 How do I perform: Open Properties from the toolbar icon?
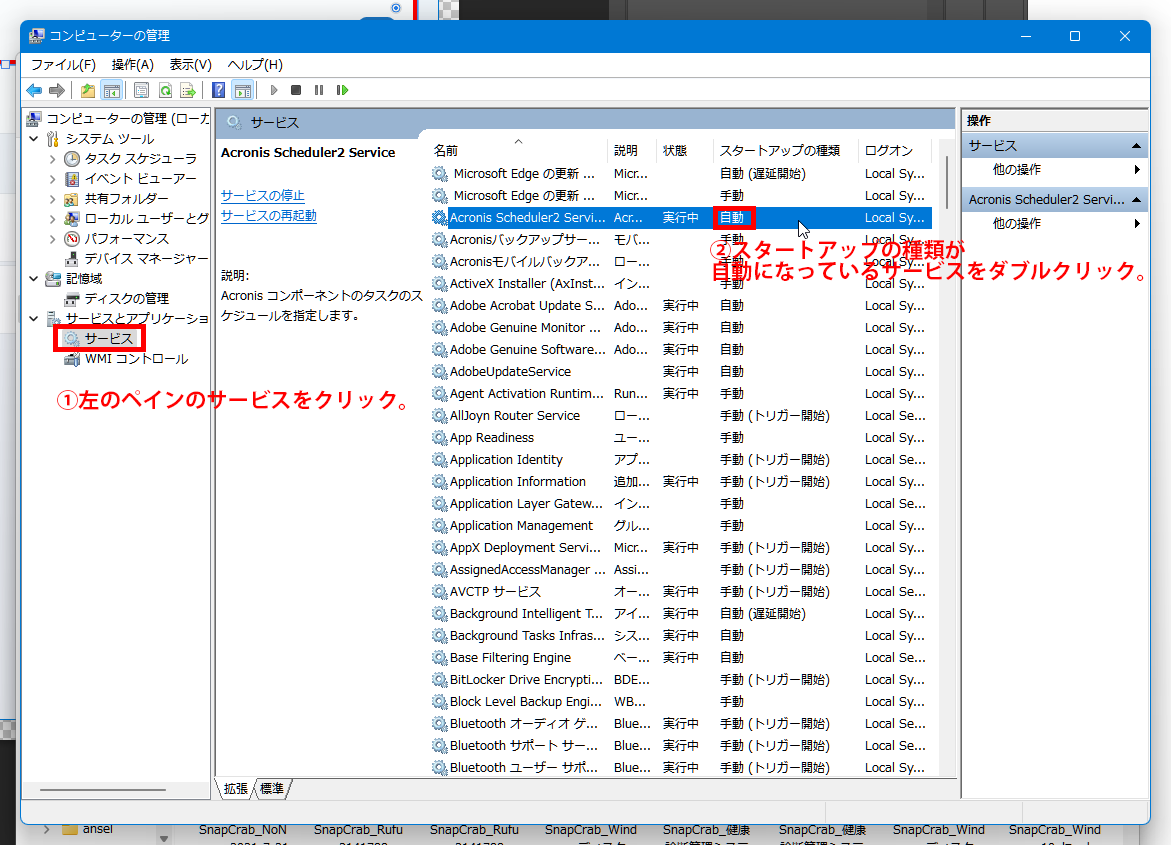tap(141, 90)
